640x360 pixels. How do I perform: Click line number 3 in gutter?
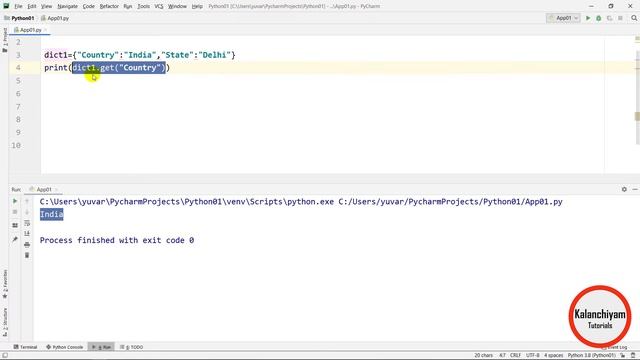tap(18, 55)
